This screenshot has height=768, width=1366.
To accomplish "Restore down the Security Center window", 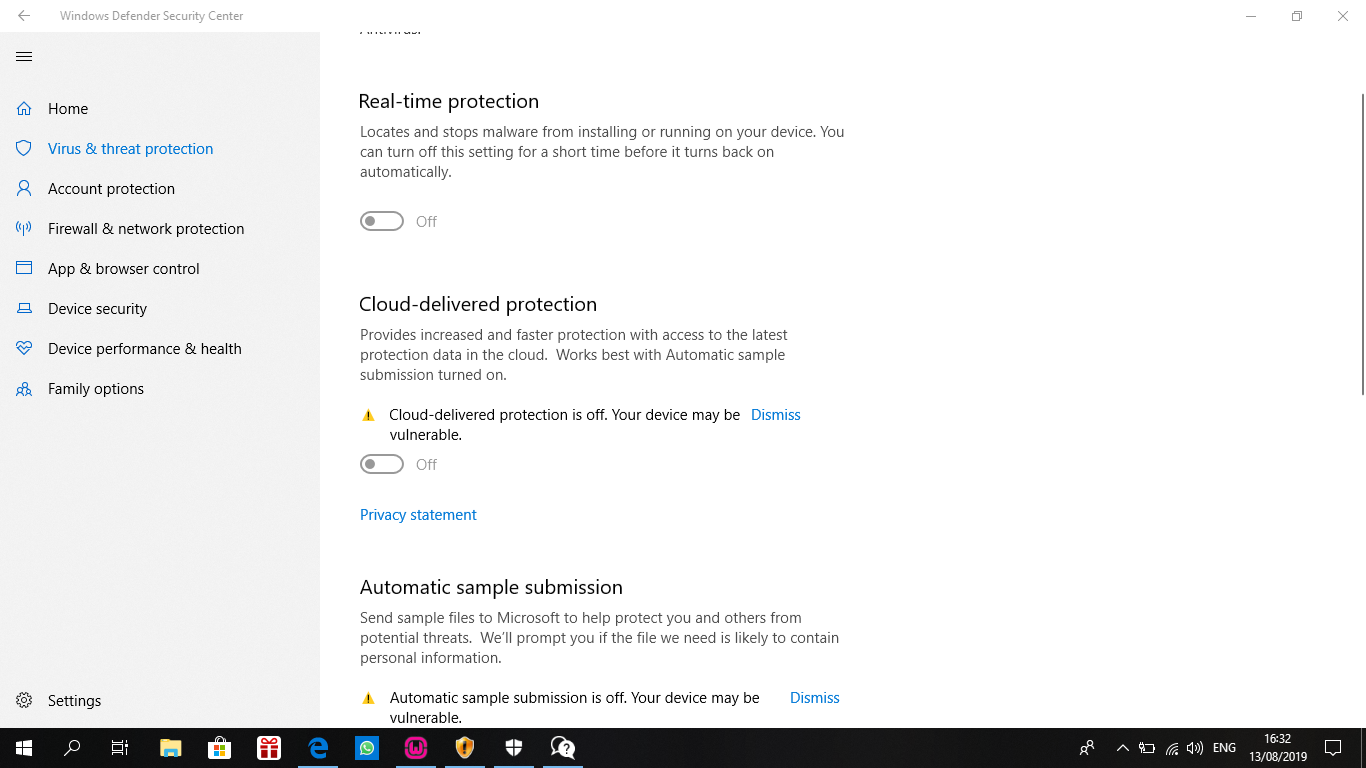I will click(x=1297, y=16).
